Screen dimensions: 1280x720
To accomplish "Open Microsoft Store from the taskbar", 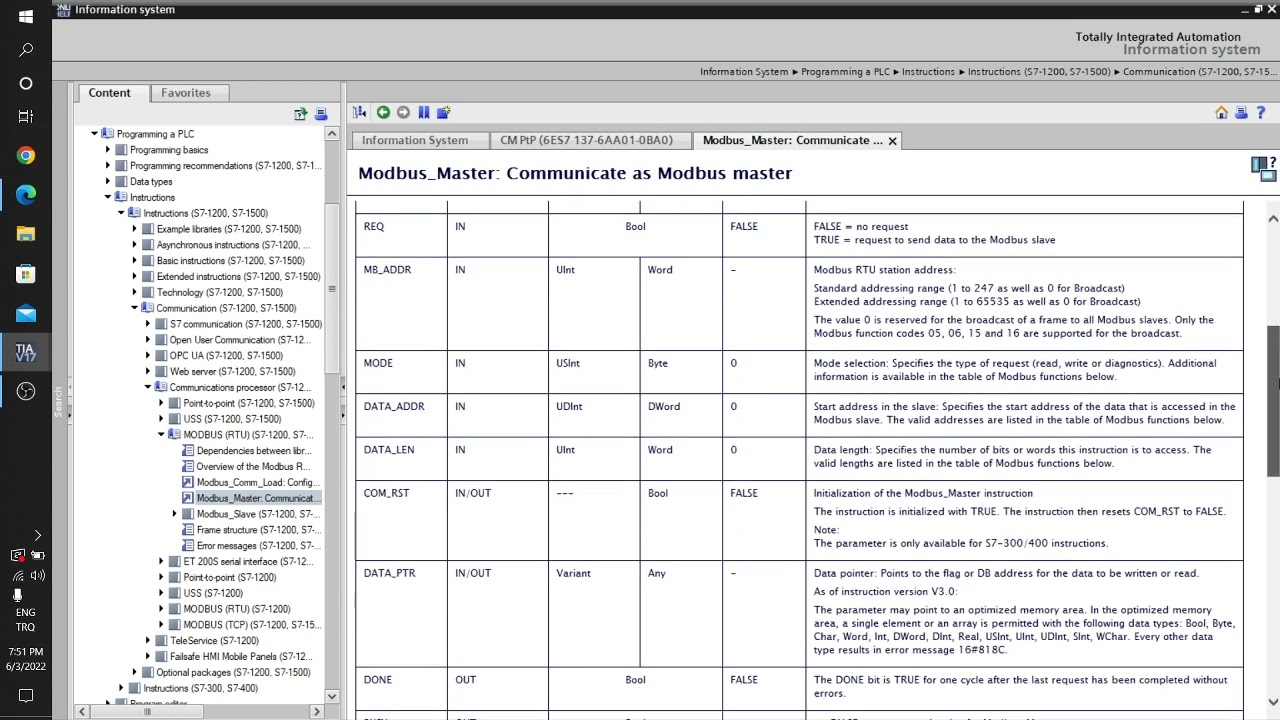I will [26, 273].
